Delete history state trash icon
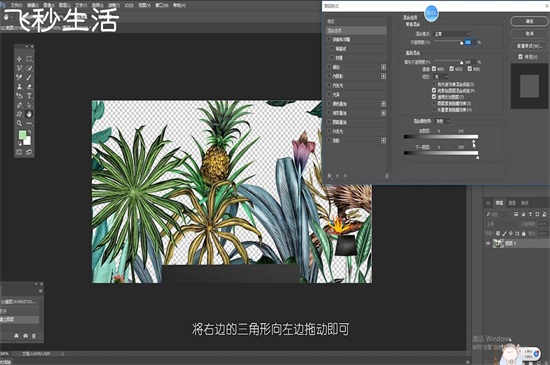 34,336
